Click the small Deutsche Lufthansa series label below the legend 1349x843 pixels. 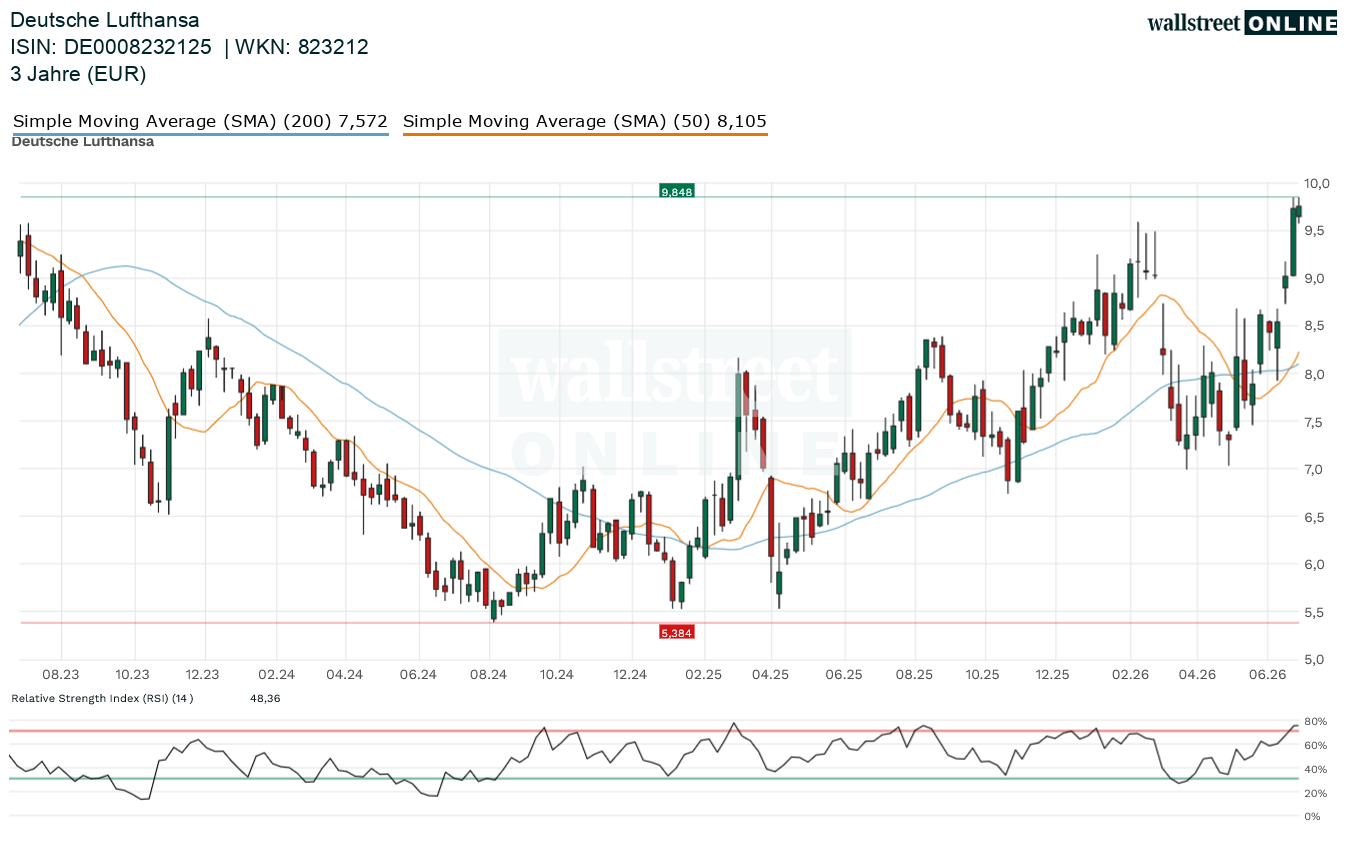tap(83, 142)
